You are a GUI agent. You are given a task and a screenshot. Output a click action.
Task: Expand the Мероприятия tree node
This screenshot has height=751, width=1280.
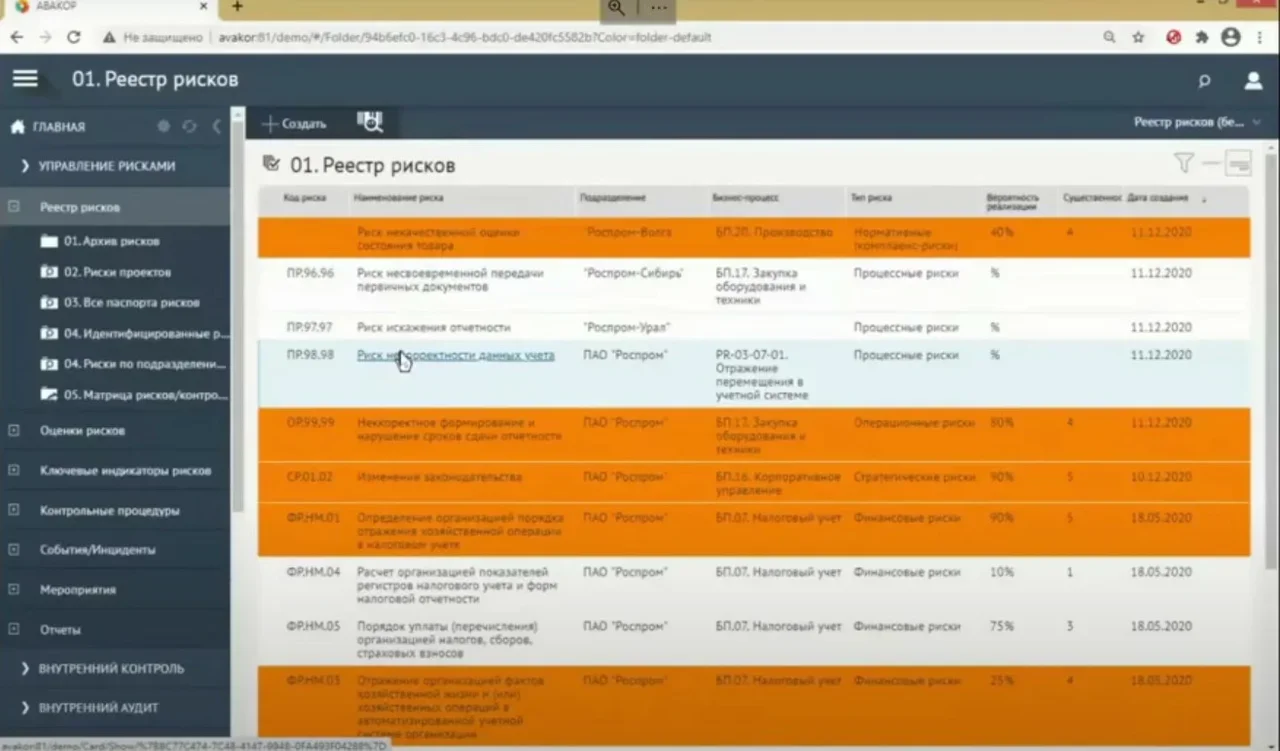click(x=14, y=589)
